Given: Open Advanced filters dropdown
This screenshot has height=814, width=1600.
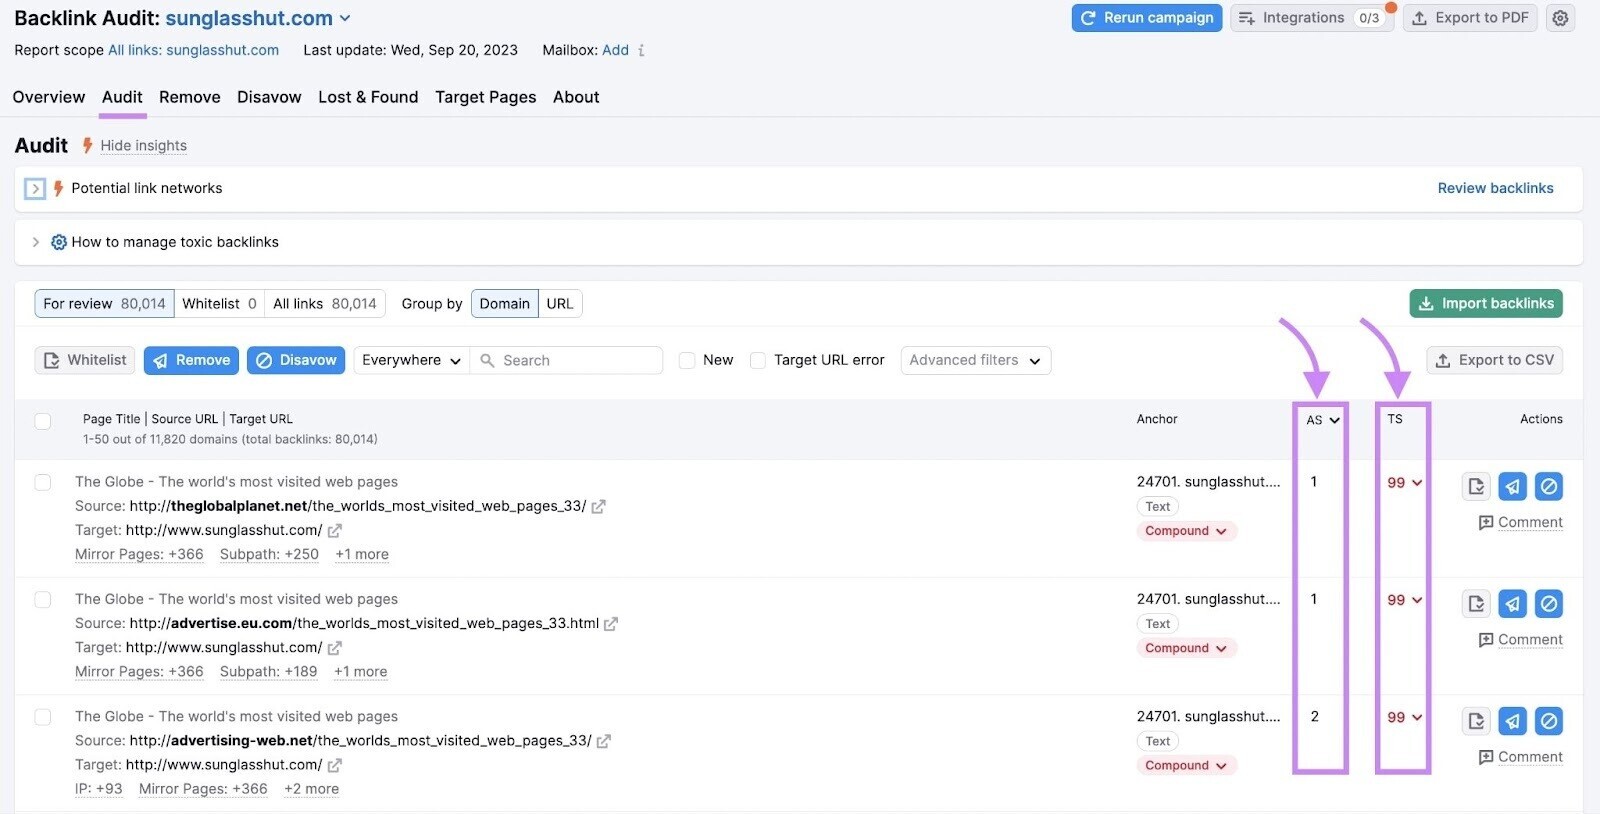Looking at the screenshot, I should click(975, 360).
